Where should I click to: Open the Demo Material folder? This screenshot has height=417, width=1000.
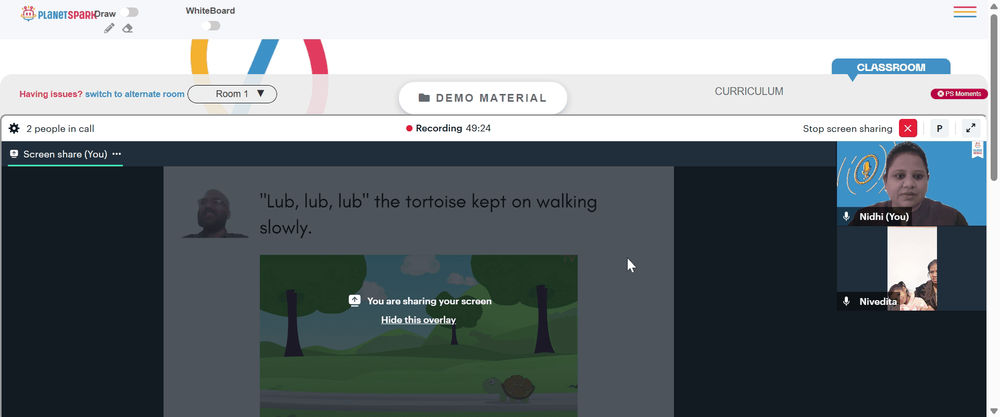point(483,98)
